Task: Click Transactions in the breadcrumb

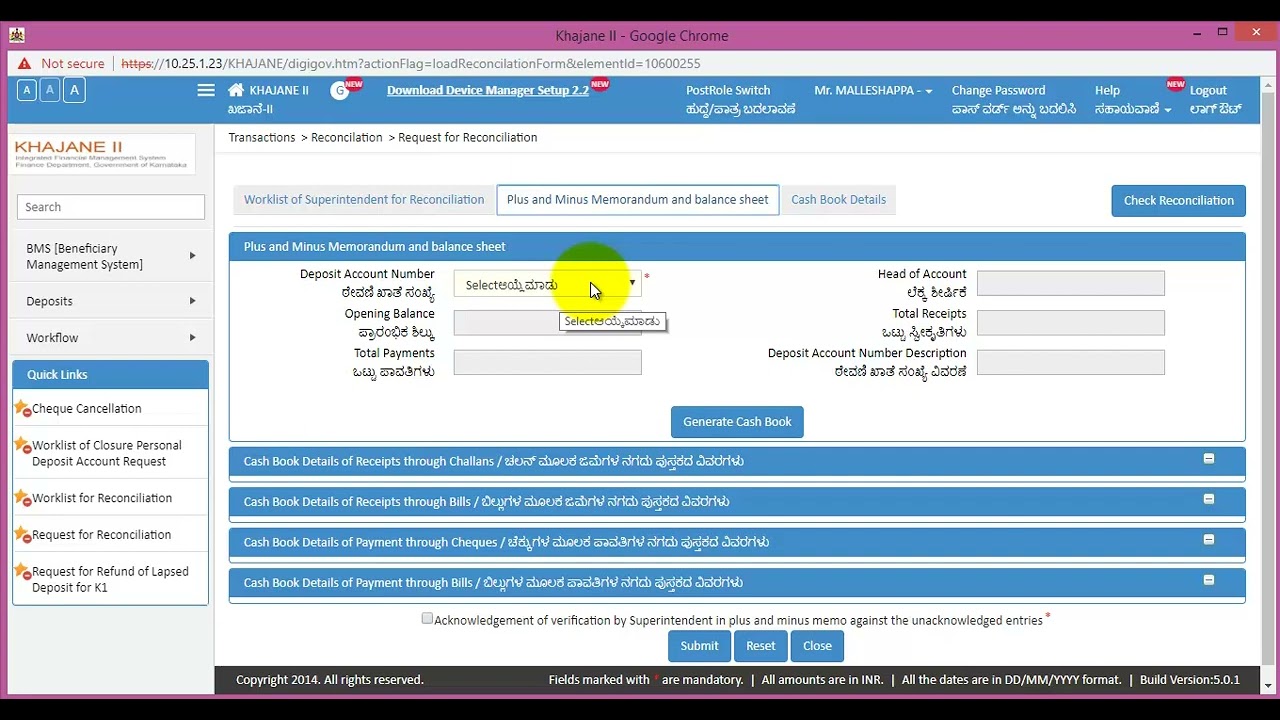Action: click(262, 138)
